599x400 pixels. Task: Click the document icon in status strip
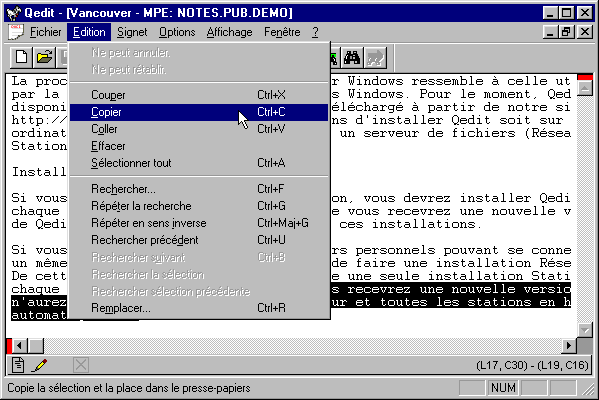tap(18, 365)
